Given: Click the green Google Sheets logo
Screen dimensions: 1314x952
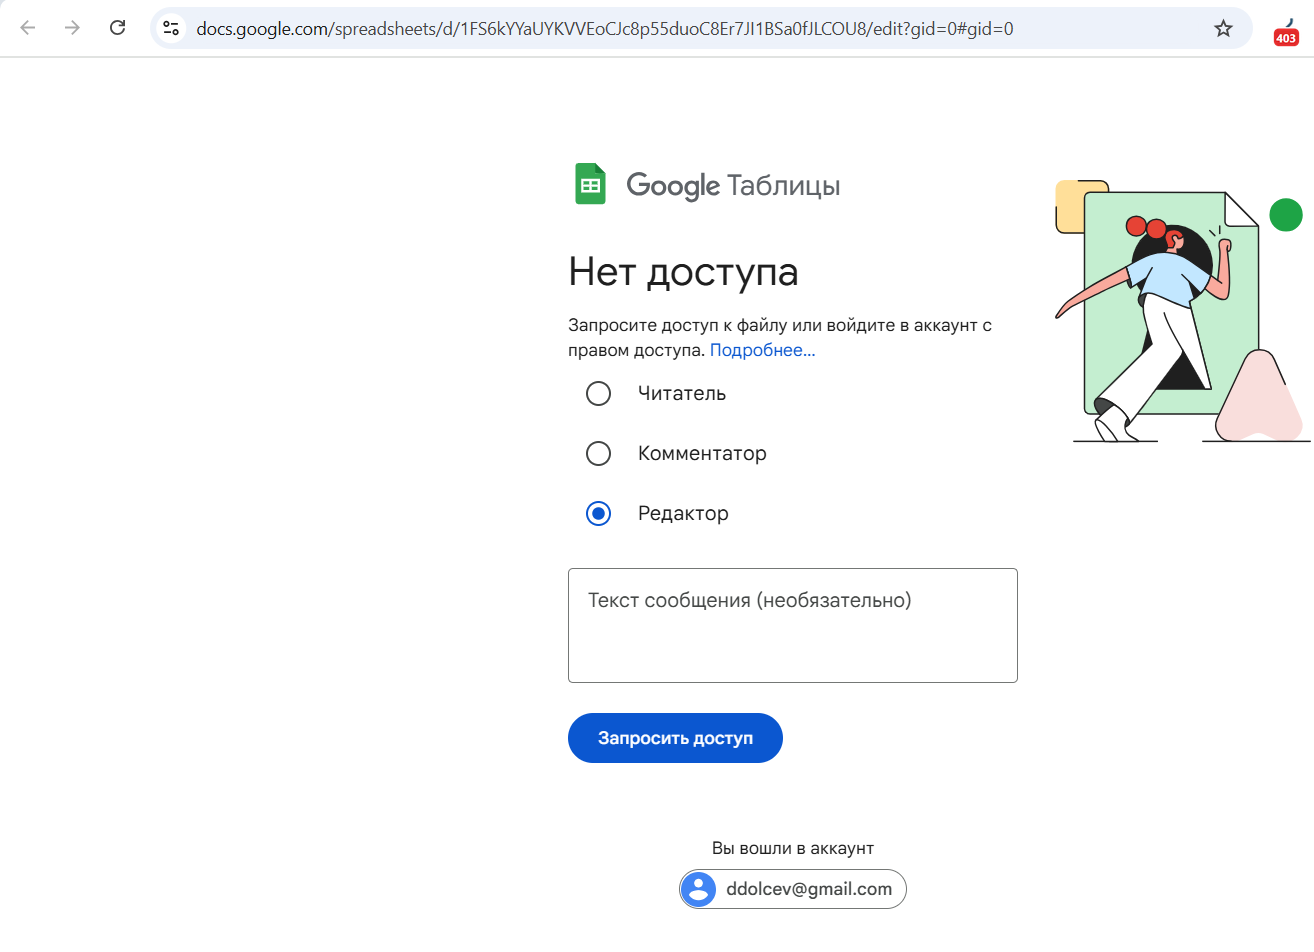Looking at the screenshot, I should coord(590,184).
